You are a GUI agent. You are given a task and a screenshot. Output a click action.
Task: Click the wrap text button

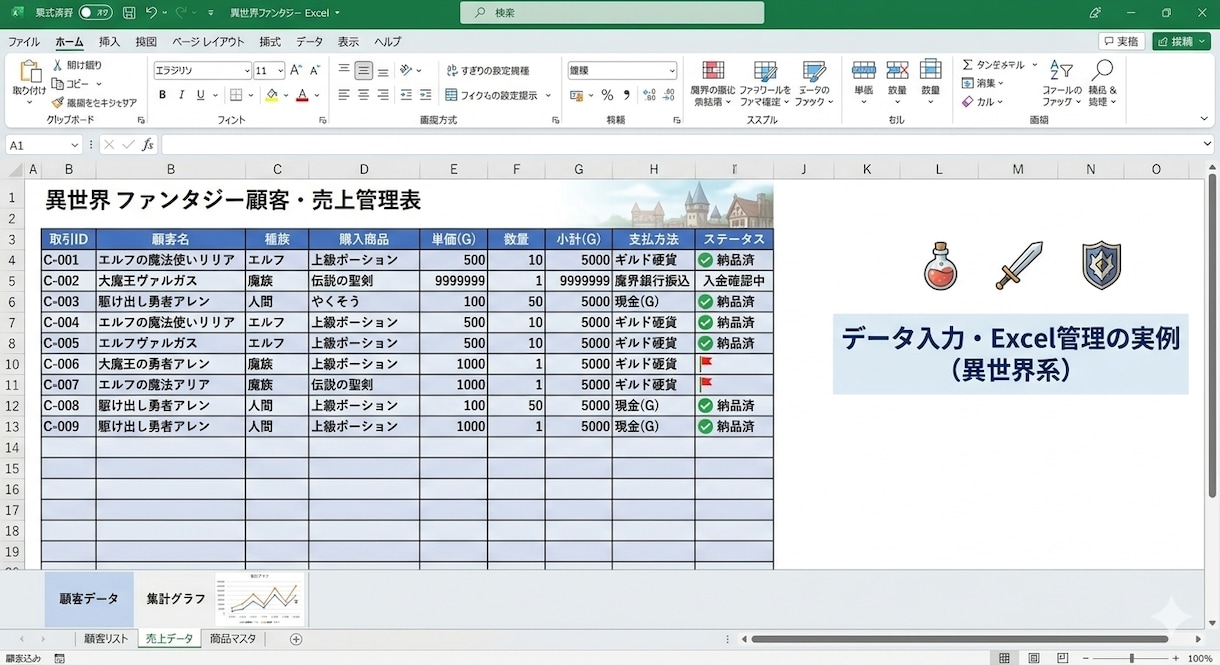pos(489,71)
